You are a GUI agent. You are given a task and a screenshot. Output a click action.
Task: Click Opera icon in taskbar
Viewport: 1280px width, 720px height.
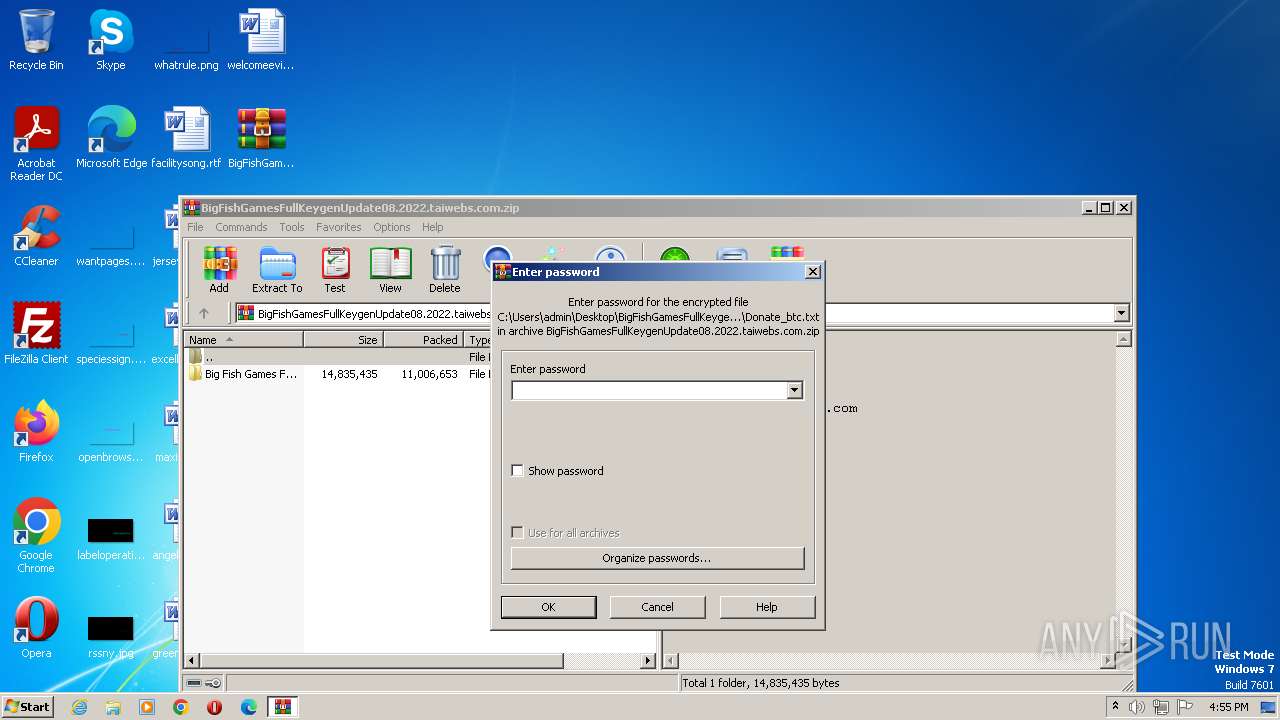(215, 707)
